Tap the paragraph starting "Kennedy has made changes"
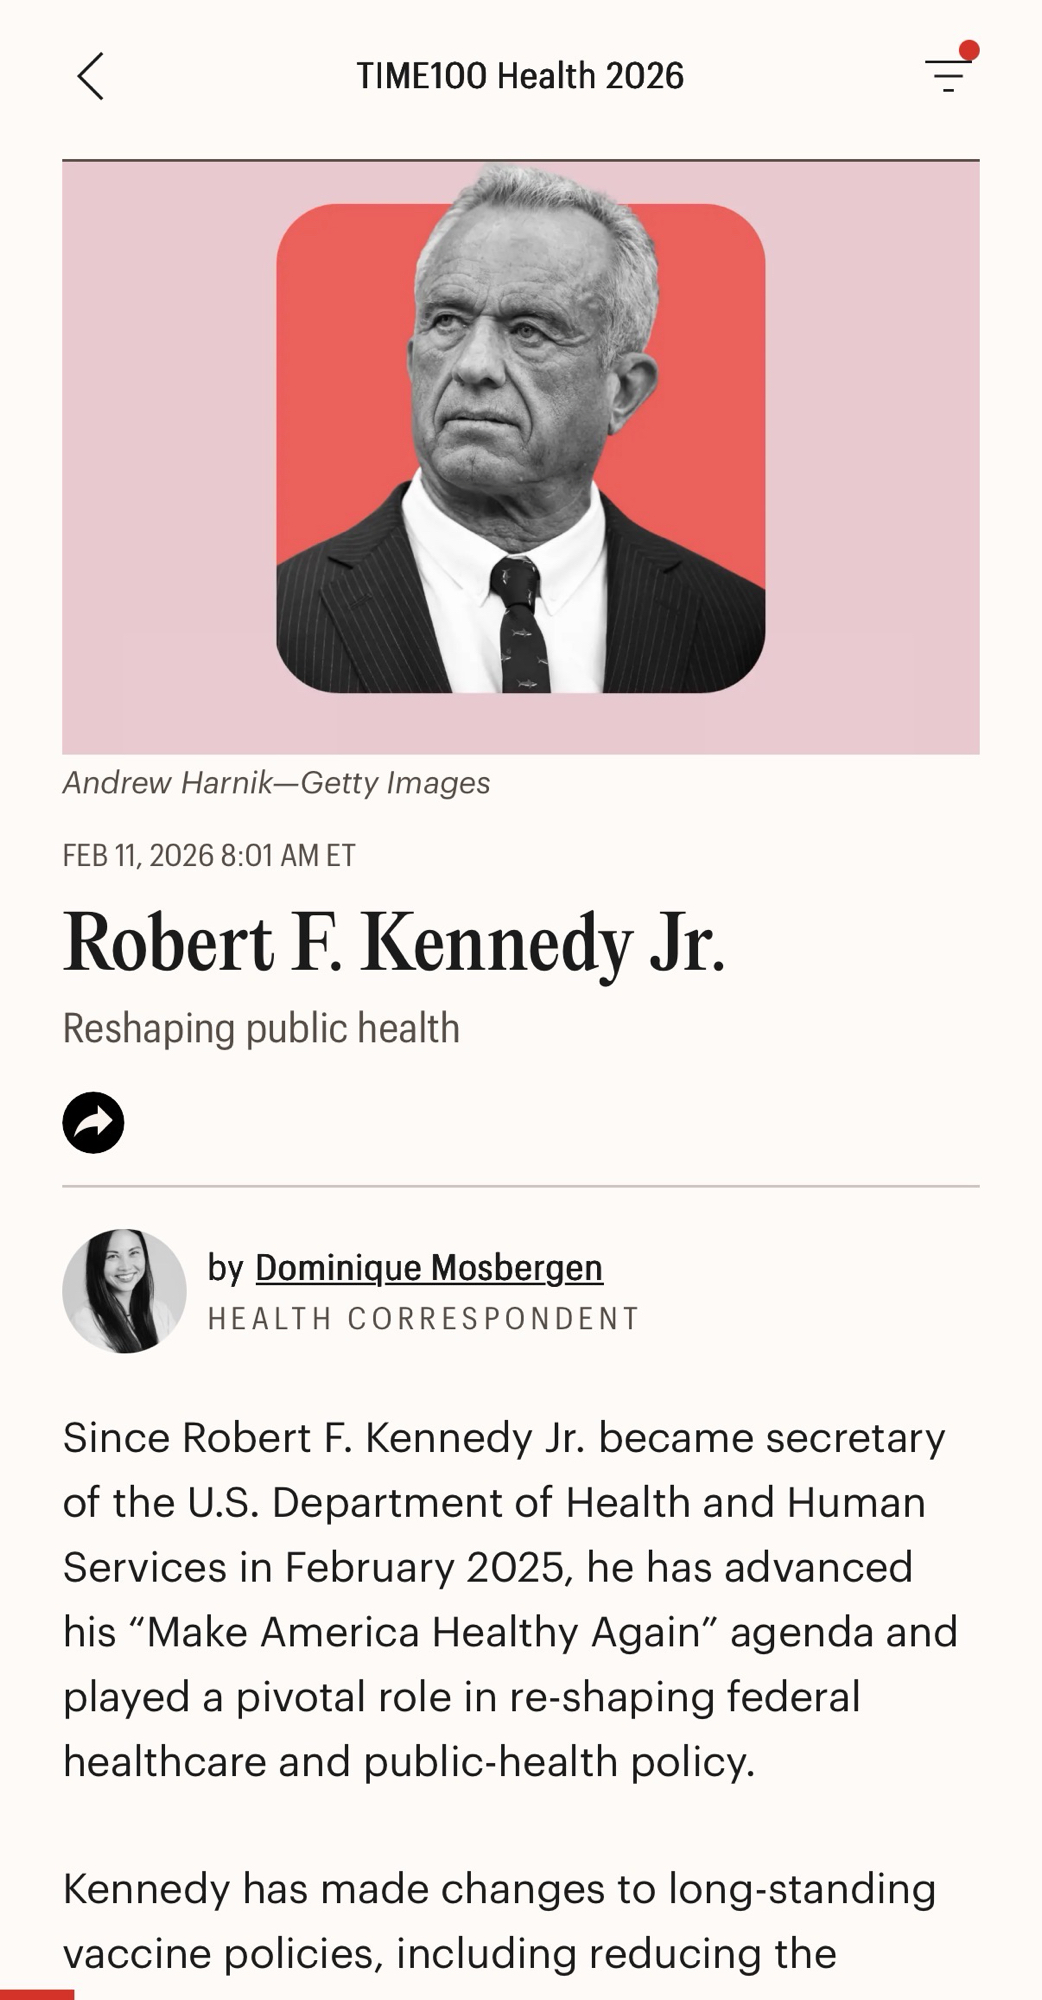 click(x=500, y=1920)
